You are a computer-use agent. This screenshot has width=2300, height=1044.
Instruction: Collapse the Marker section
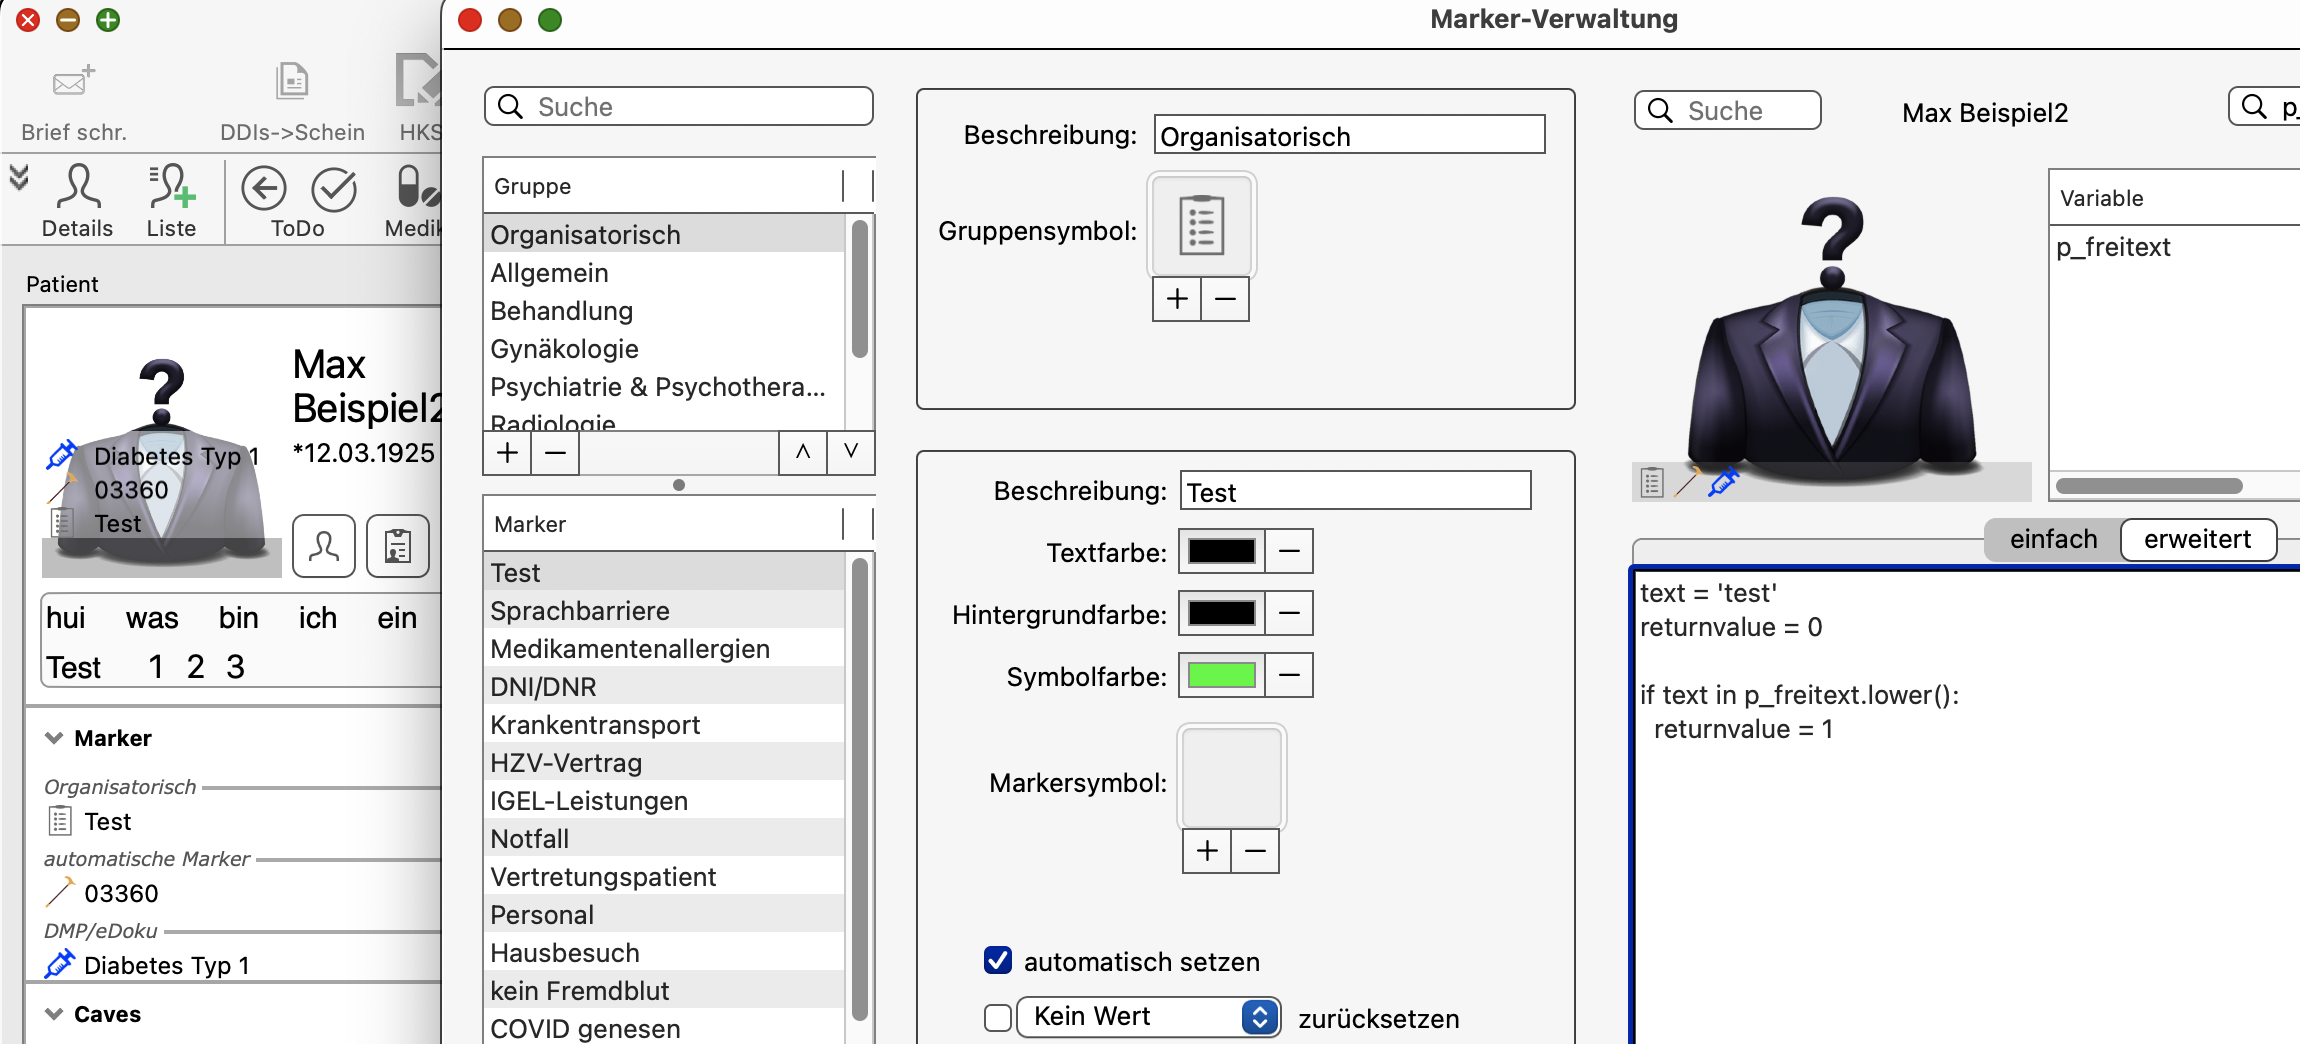(54, 738)
